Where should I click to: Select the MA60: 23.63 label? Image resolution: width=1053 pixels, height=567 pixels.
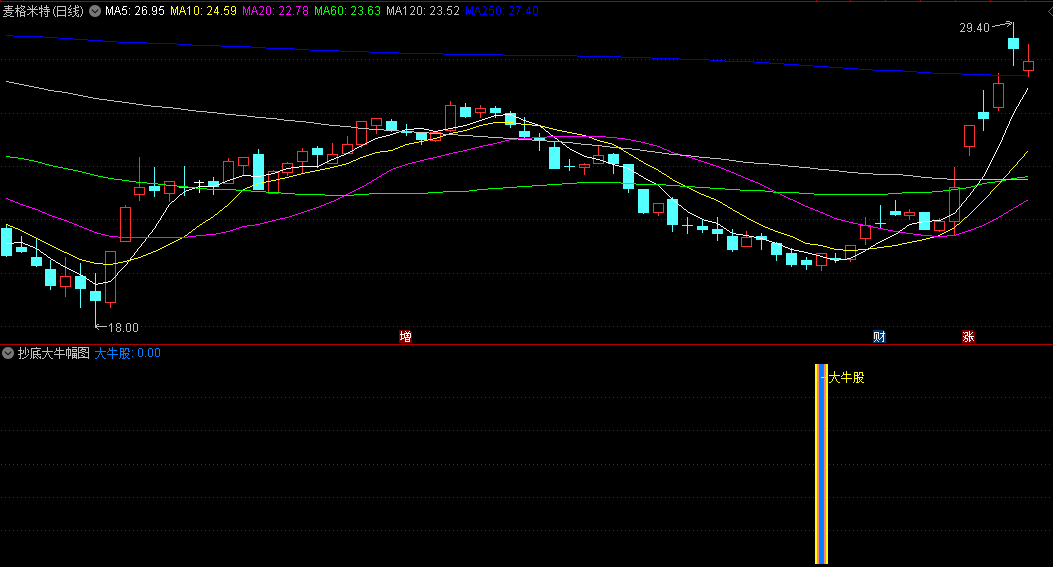tap(347, 11)
